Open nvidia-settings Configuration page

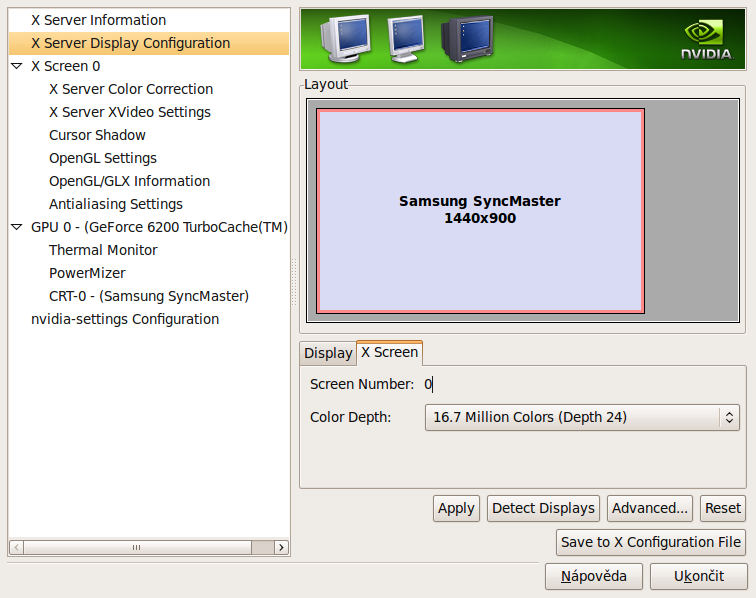pos(125,319)
